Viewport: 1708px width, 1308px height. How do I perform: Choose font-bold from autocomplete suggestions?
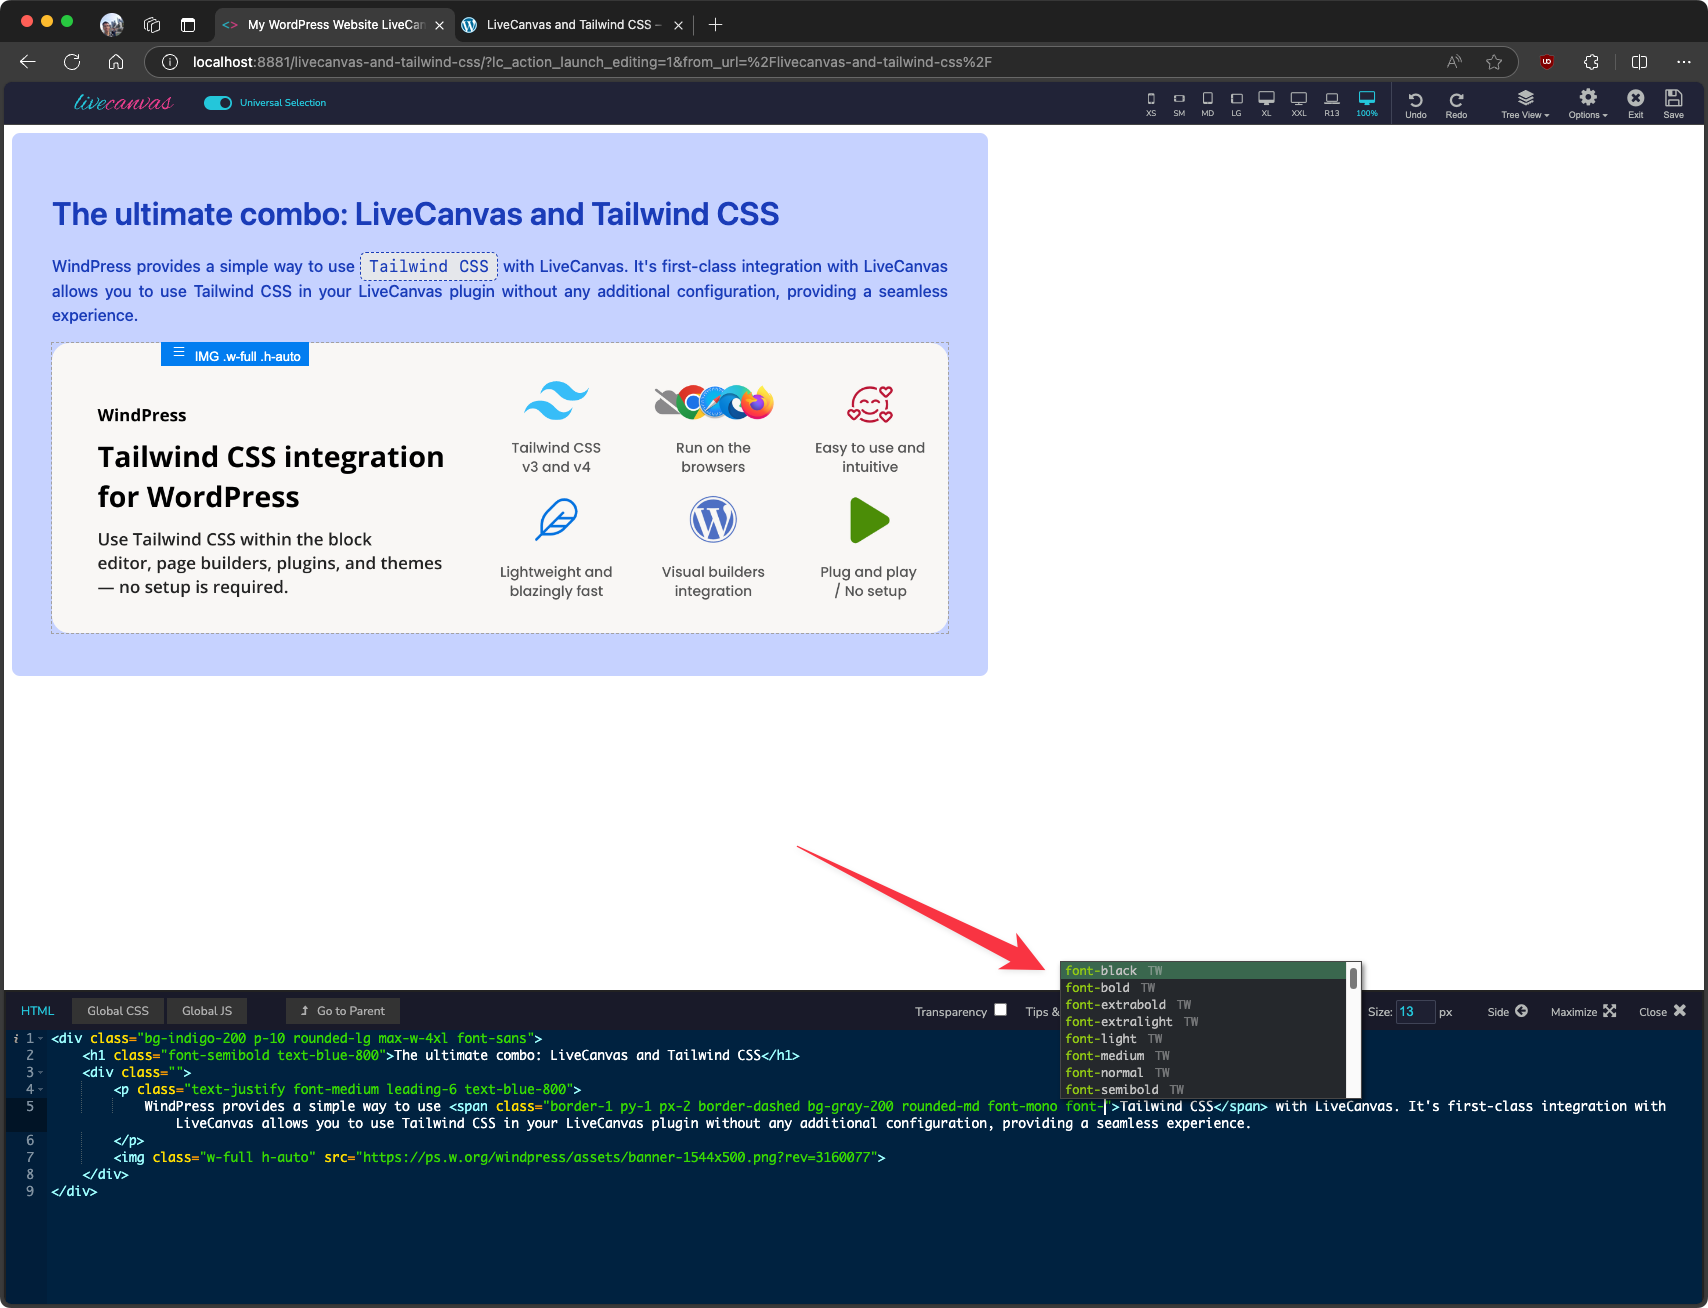click(x=1098, y=988)
